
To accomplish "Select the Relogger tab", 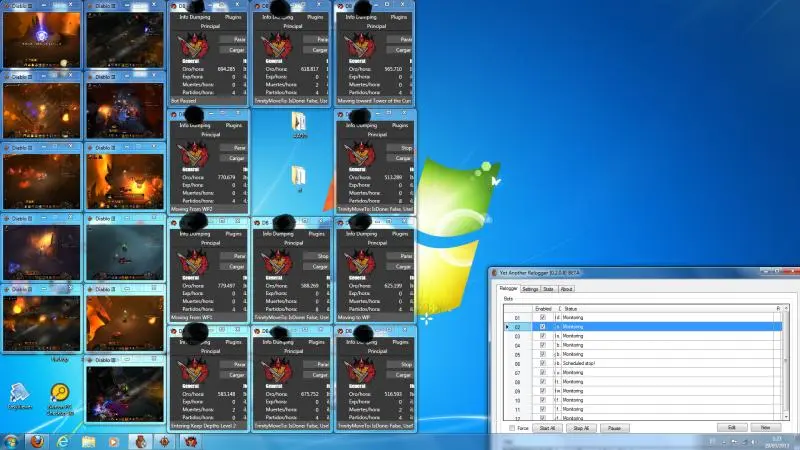I will coord(508,288).
